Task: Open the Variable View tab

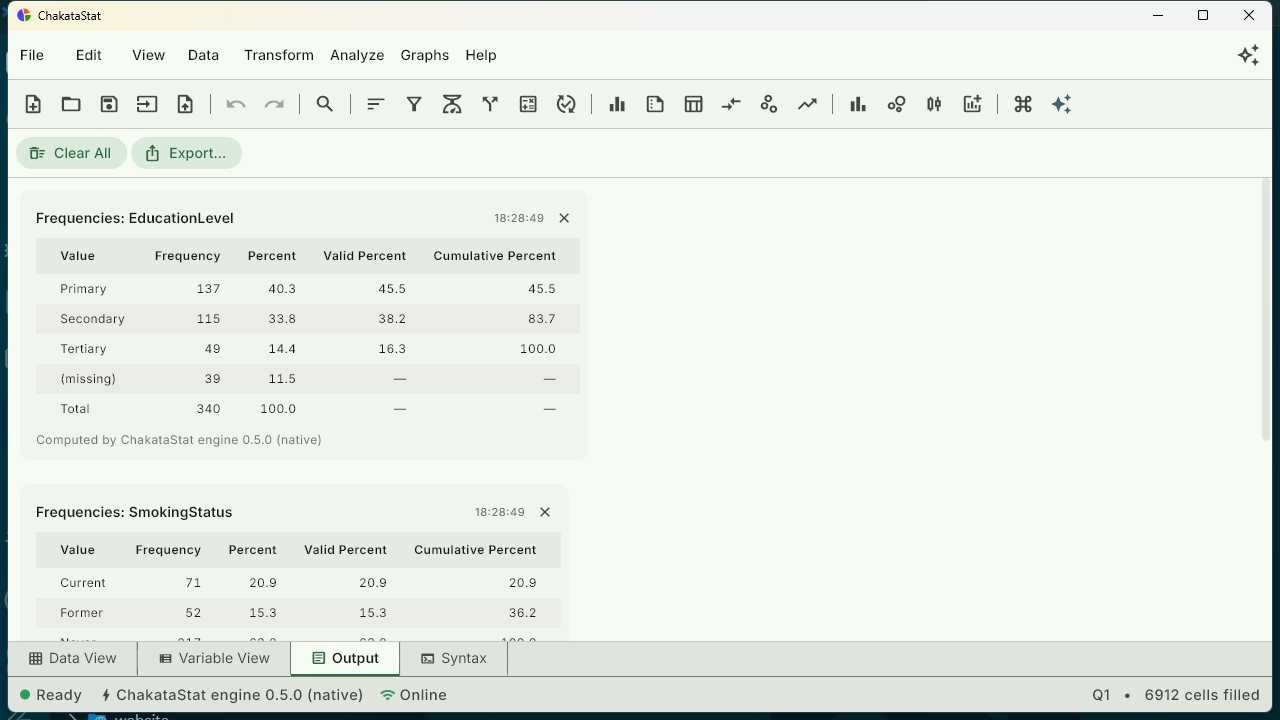Action: (x=215, y=658)
